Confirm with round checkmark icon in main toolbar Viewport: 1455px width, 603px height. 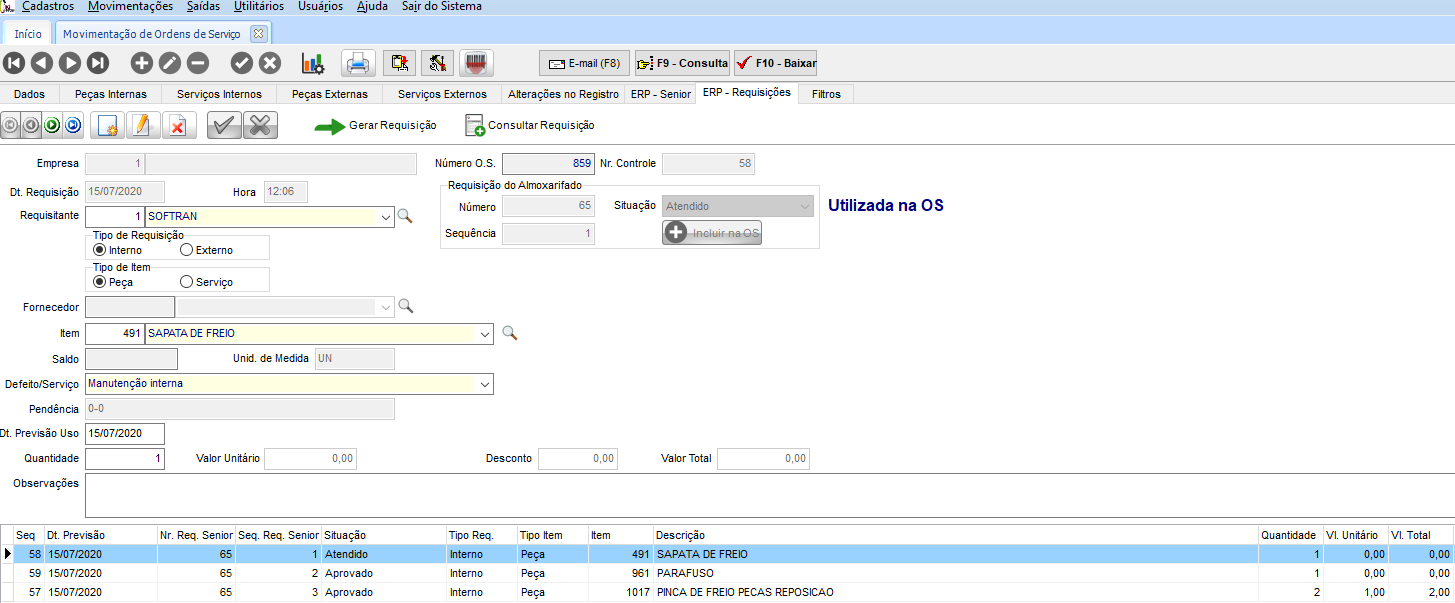pyautogui.click(x=242, y=63)
